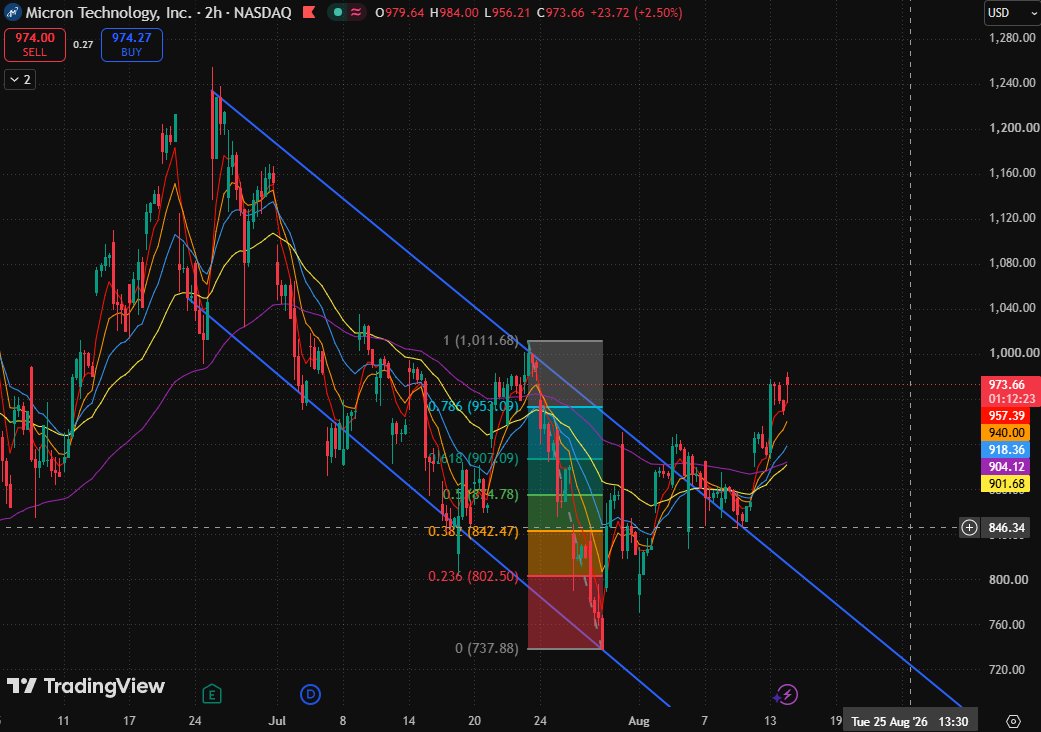1041x732 pixels.
Task: Click the blue 918.36 moving average label
Action: click(x=1006, y=449)
